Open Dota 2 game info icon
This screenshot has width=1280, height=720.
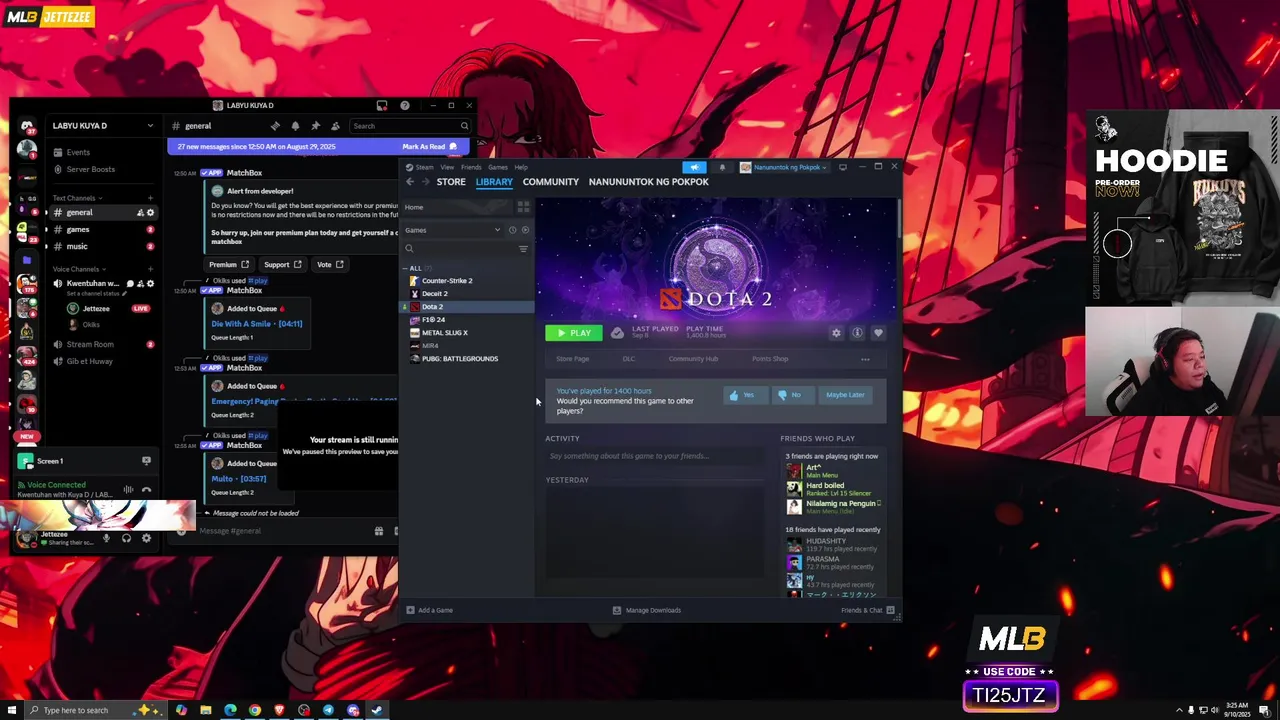857,333
